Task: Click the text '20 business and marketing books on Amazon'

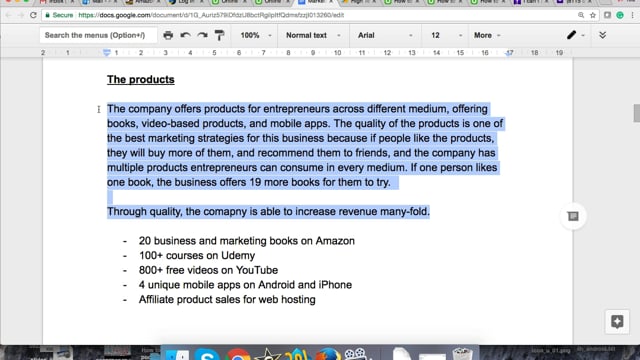Action: pyautogui.click(x=247, y=241)
